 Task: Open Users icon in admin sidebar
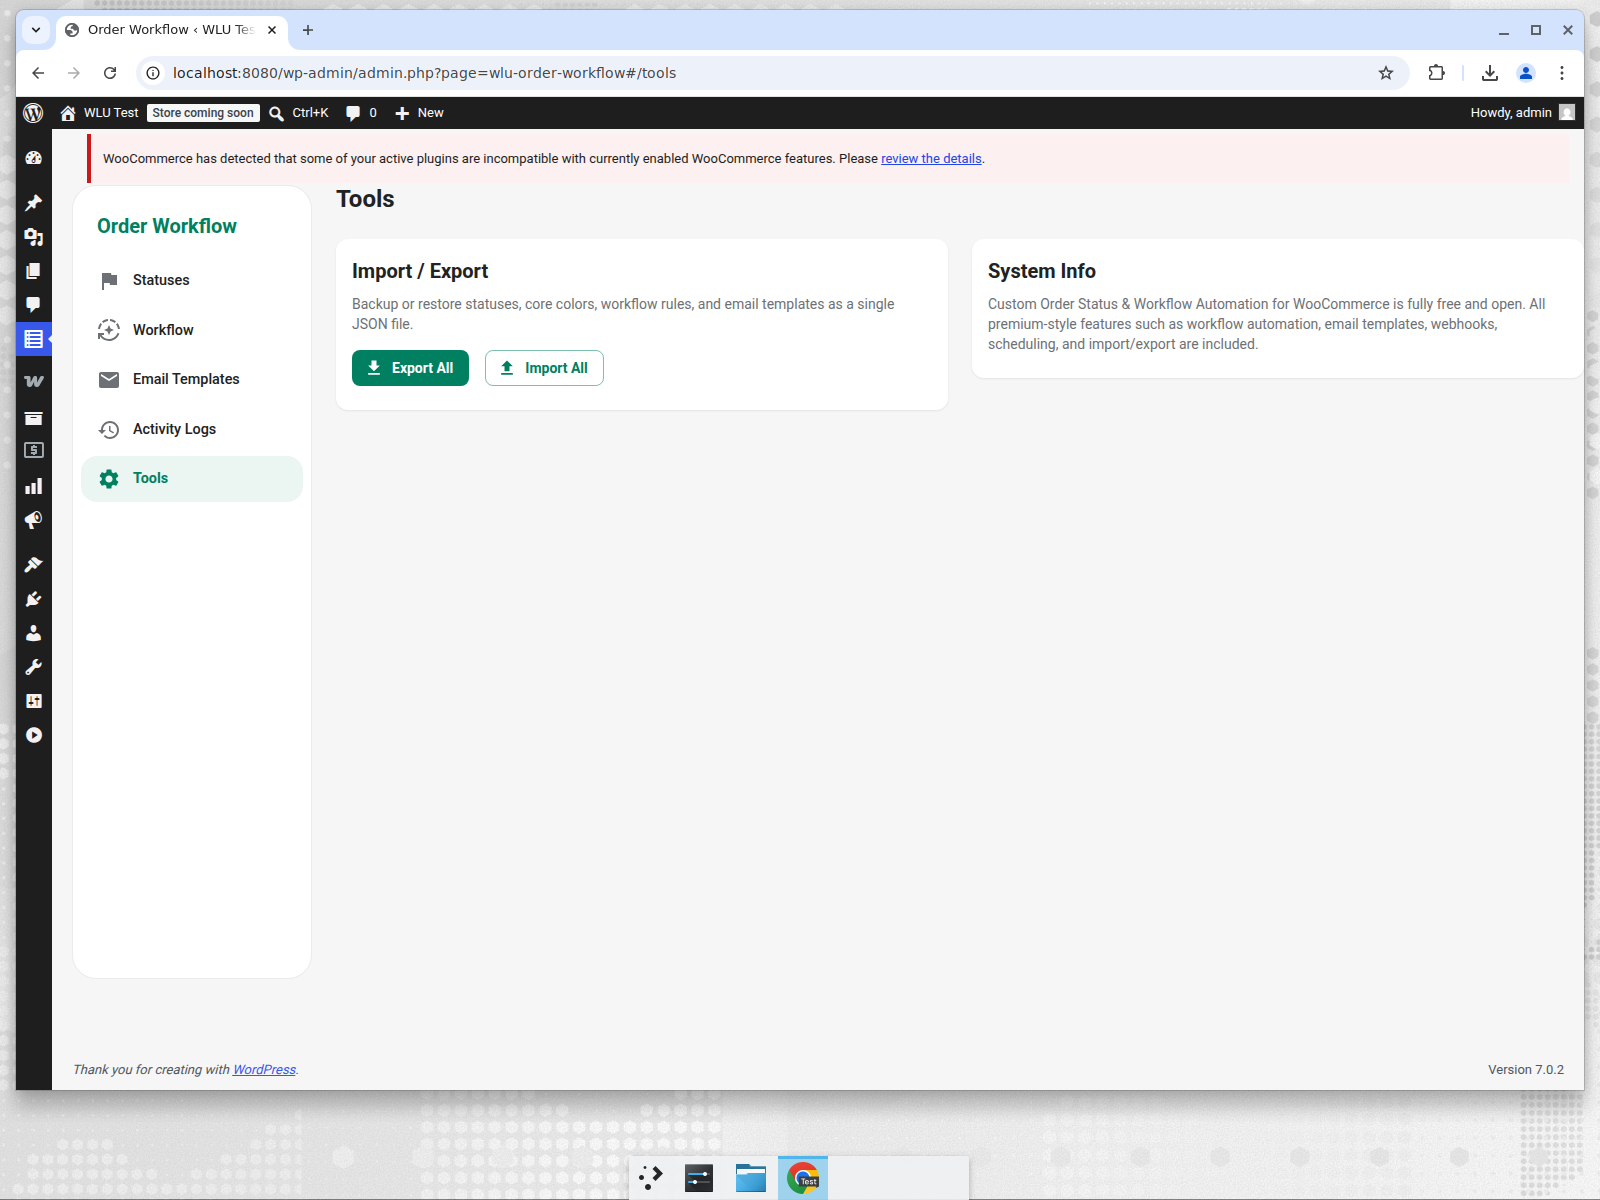[33, 633]
